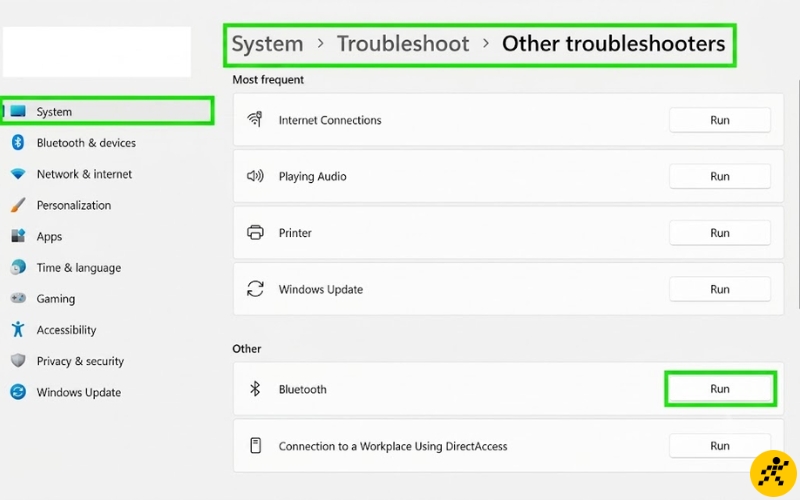Click the Printer label
The height and width of the screenshot is (500, 800).
(x=295, y=233)
